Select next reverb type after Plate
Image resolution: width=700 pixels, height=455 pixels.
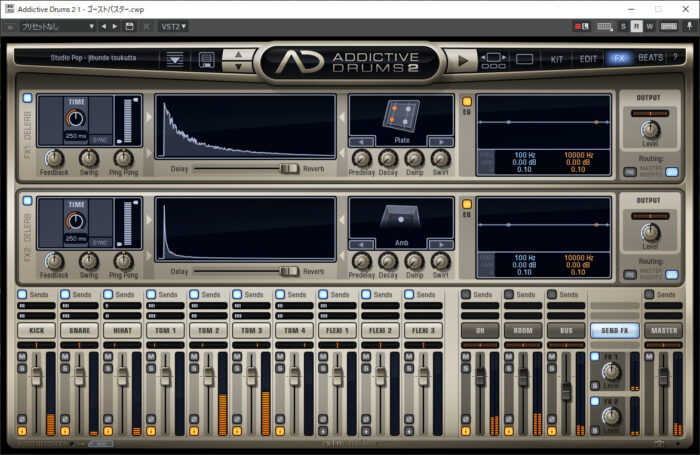pyautogui.click(x=441, y=142)
